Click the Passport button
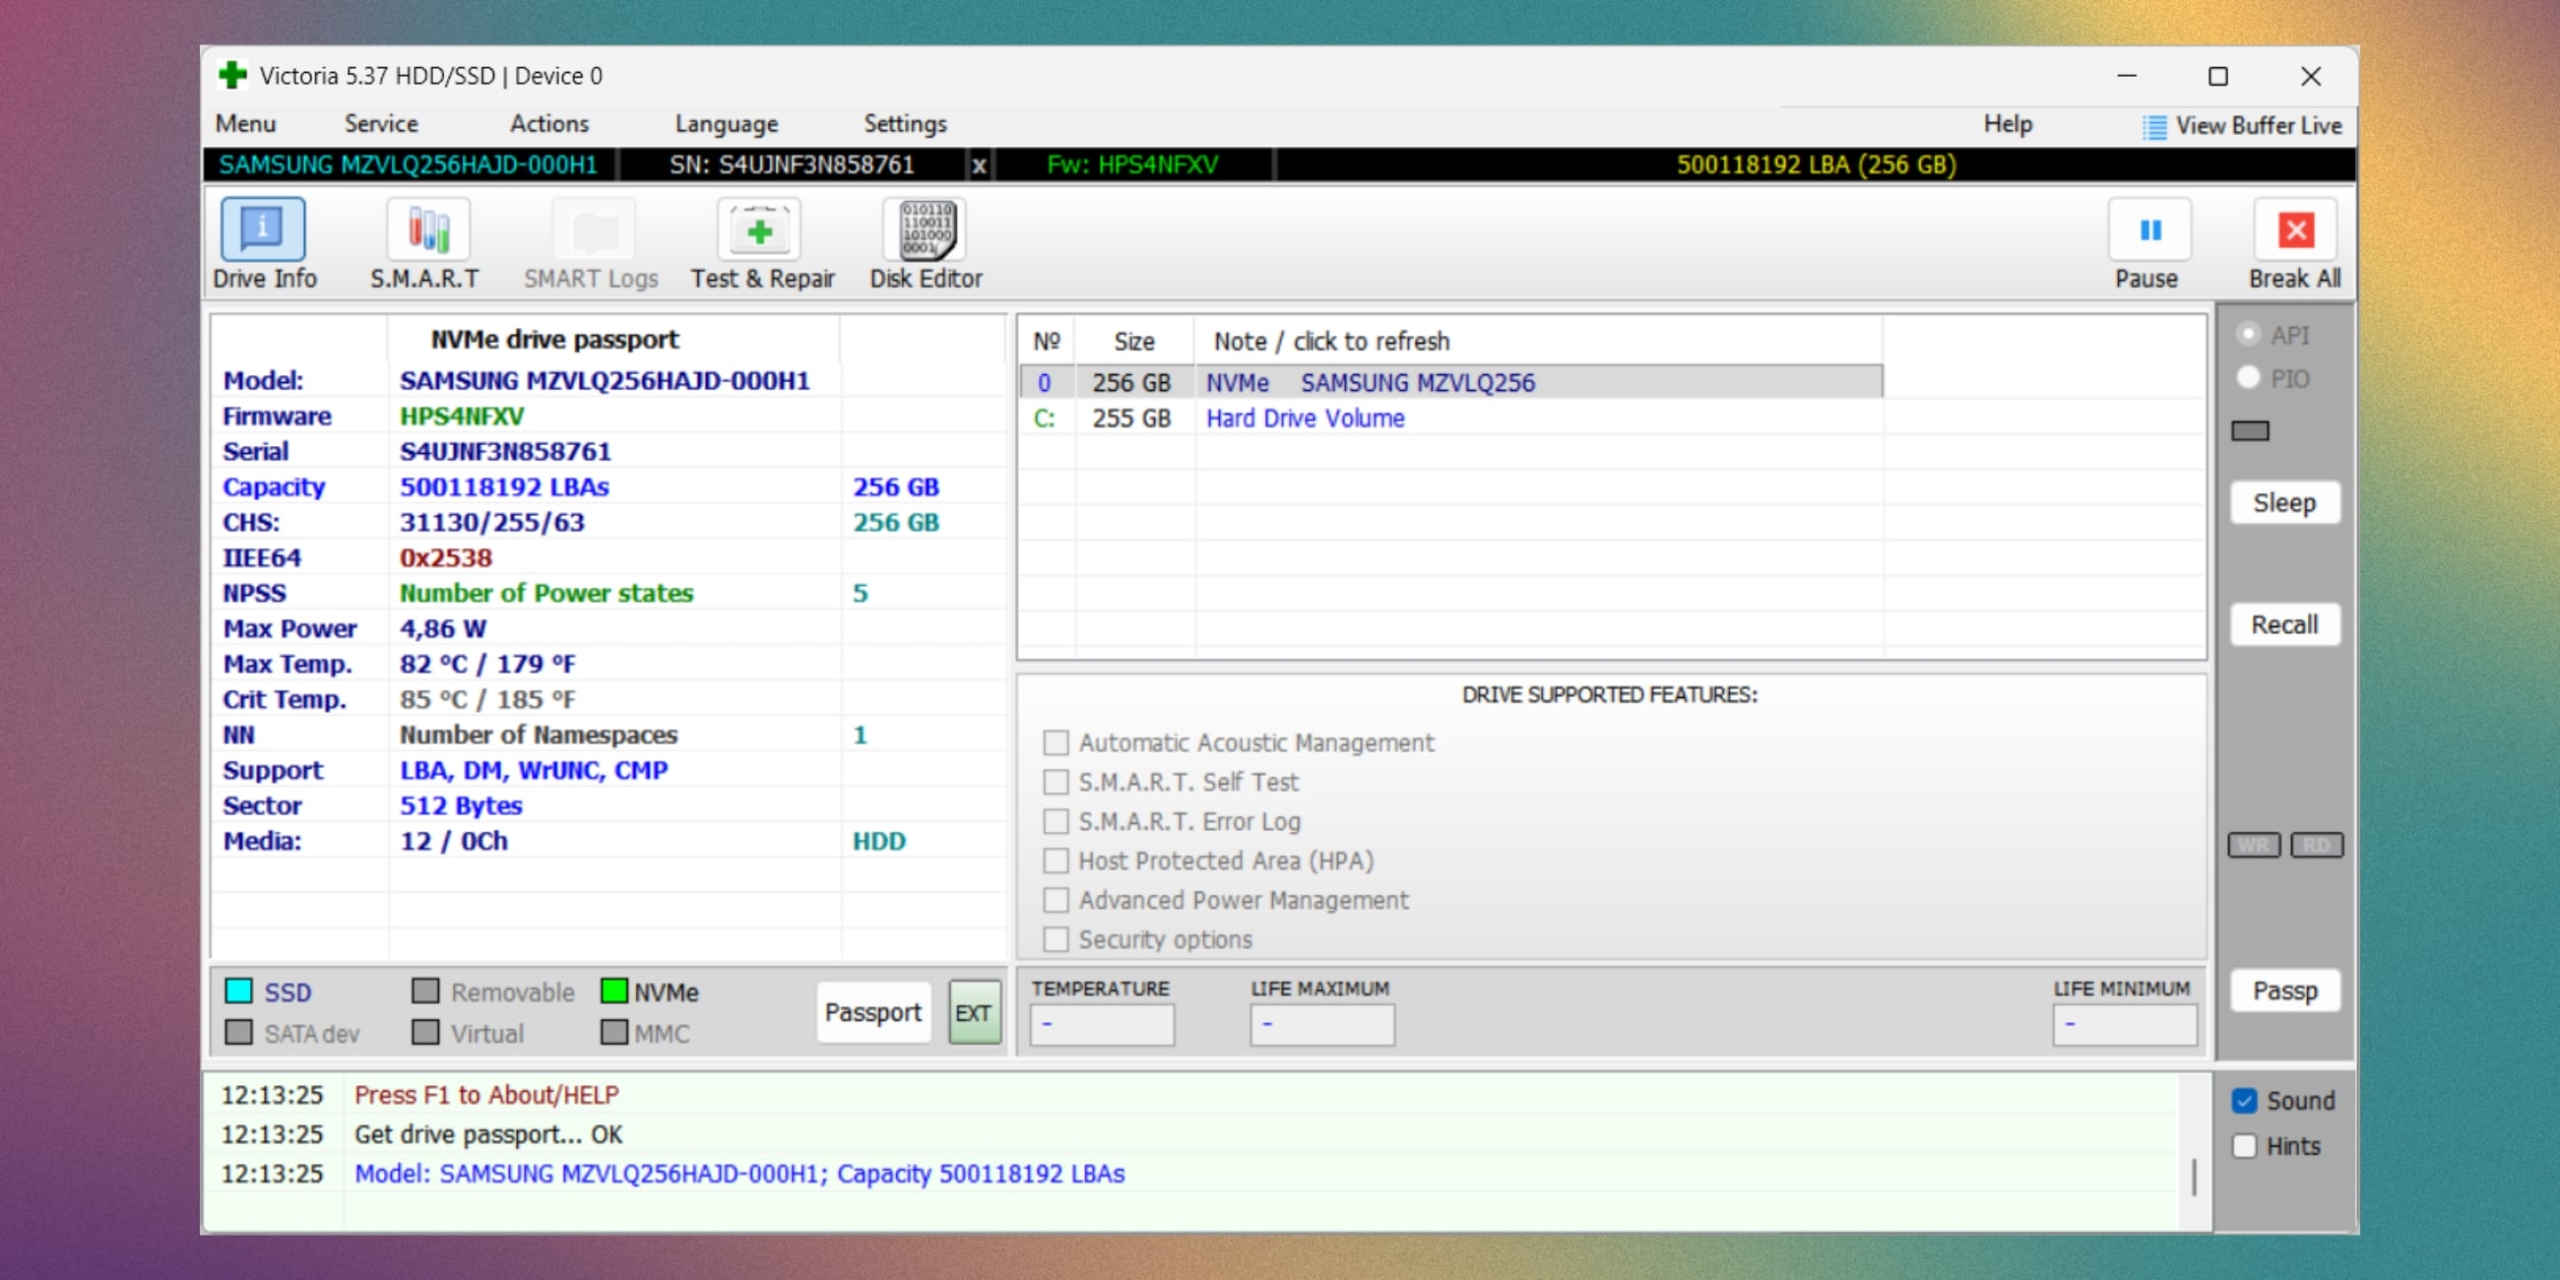The height and width of the screenshot is (1280, 2560). (872, 1013)
